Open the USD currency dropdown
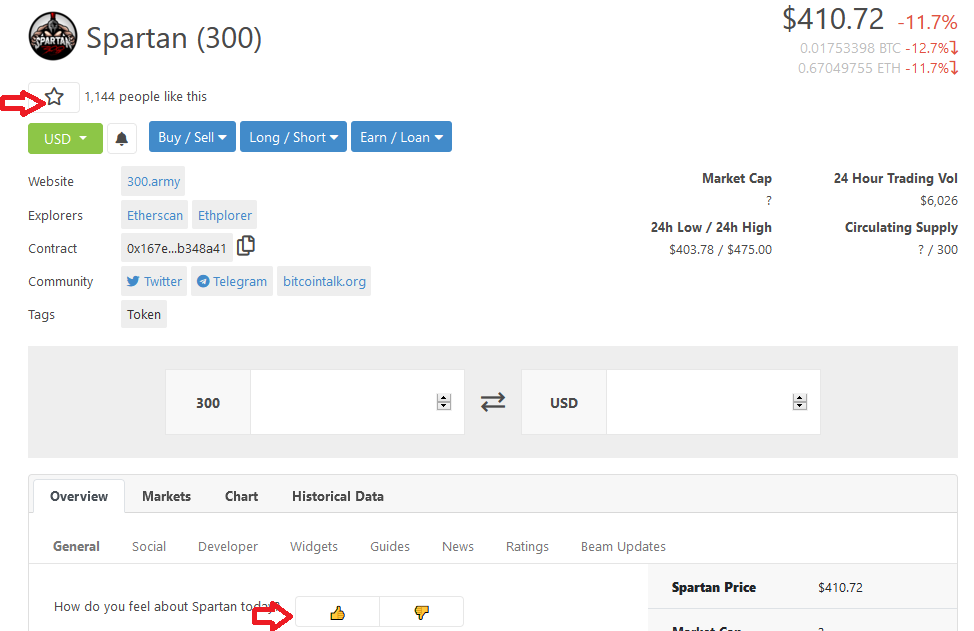 [65, 138]
